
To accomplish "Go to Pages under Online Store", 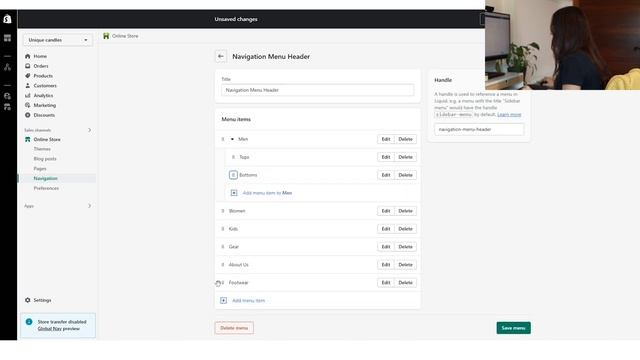I will (x=40, y=169).
